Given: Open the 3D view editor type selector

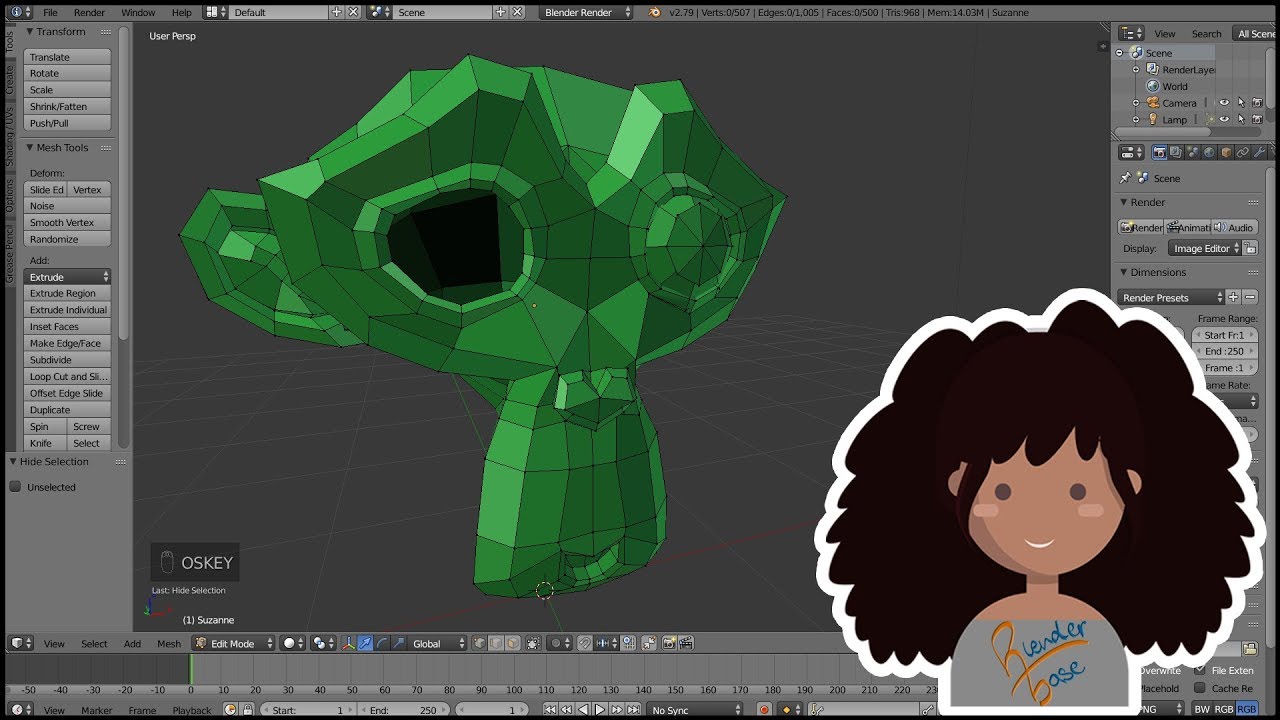Looking at the screenshot, I should tap(21, 643).
